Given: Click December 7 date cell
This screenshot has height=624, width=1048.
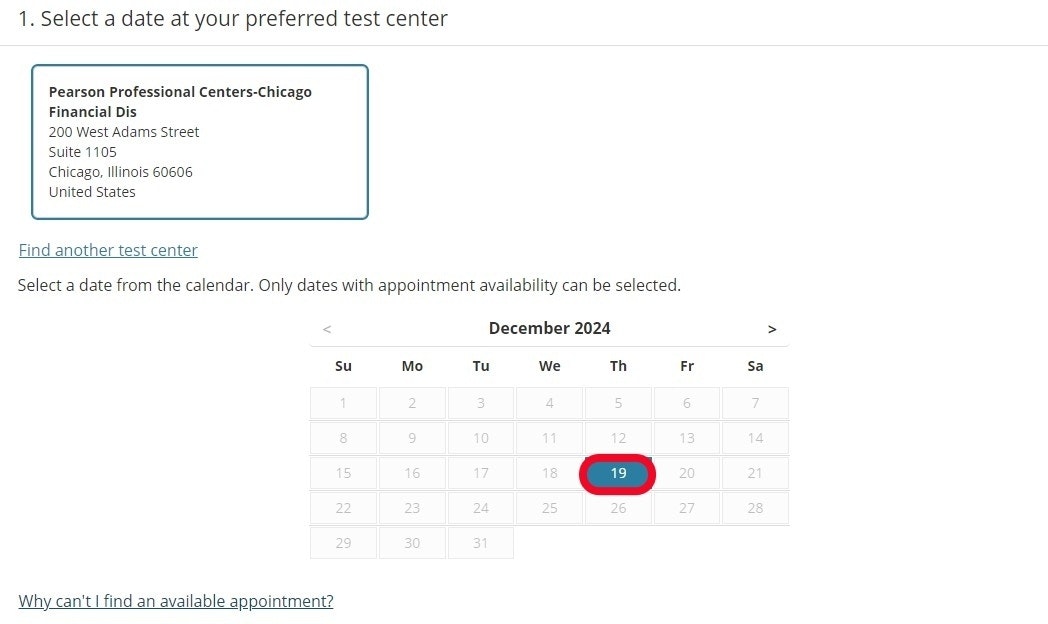Looking at the screenshot, I should 755,403.
